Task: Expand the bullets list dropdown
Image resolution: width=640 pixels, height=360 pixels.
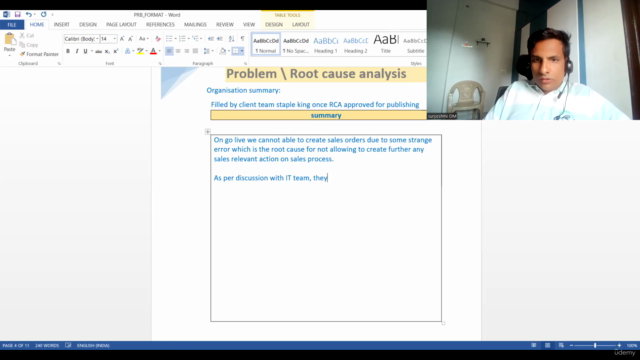Action: (176, 39)
